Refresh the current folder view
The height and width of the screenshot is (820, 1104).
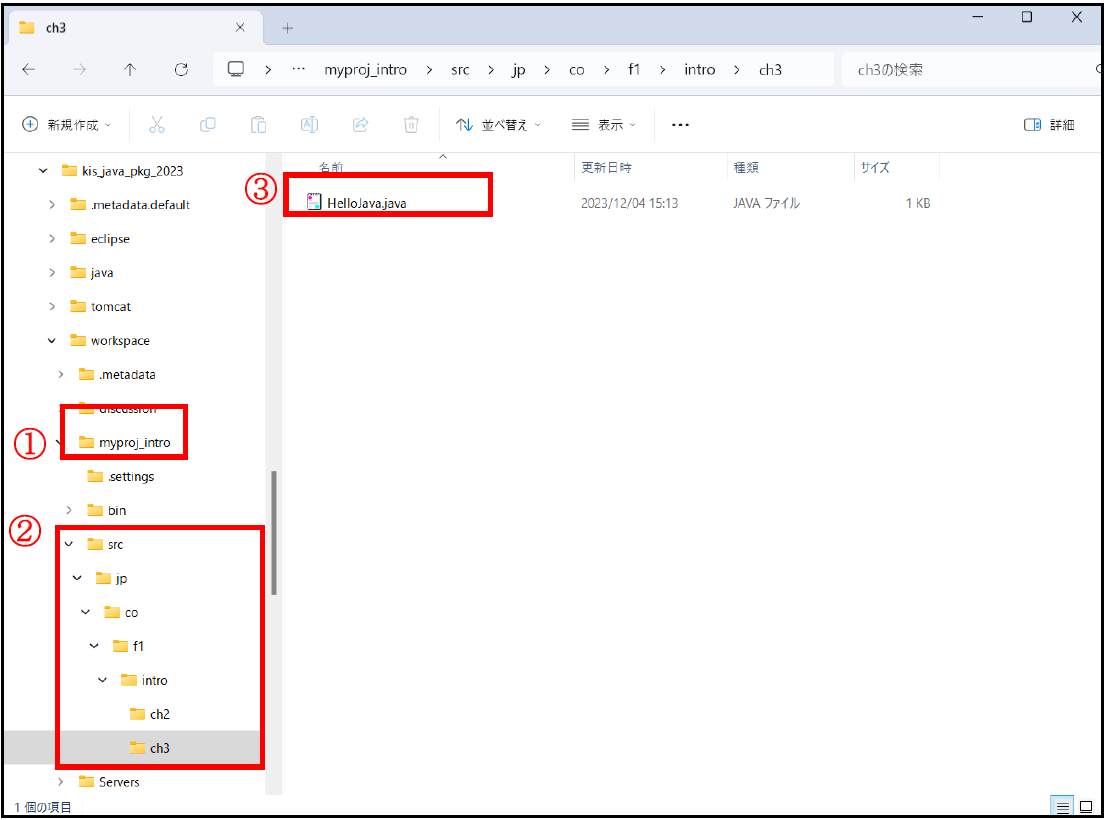181,70
